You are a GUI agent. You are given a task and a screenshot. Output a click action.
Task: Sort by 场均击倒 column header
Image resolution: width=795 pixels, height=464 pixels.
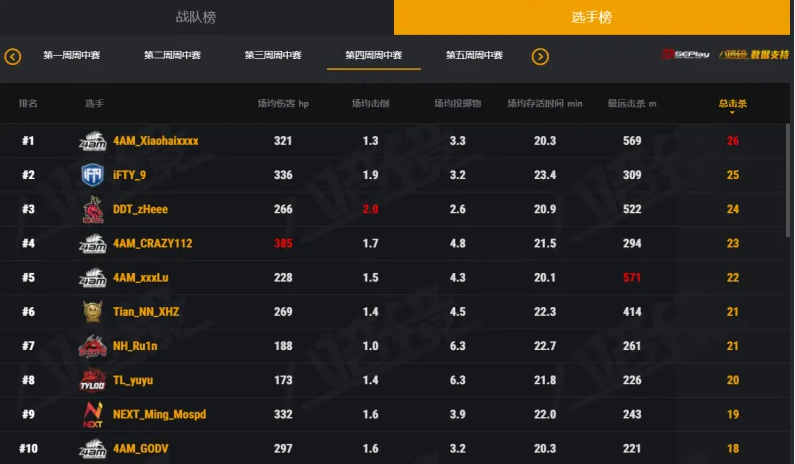371,104
